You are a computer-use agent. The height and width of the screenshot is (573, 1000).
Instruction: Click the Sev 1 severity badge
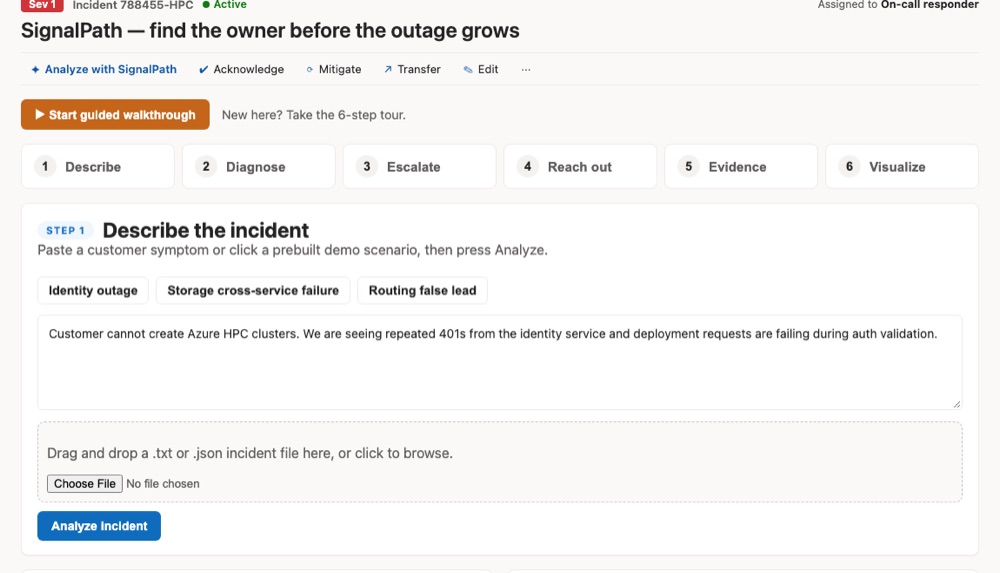coord(42,4)
